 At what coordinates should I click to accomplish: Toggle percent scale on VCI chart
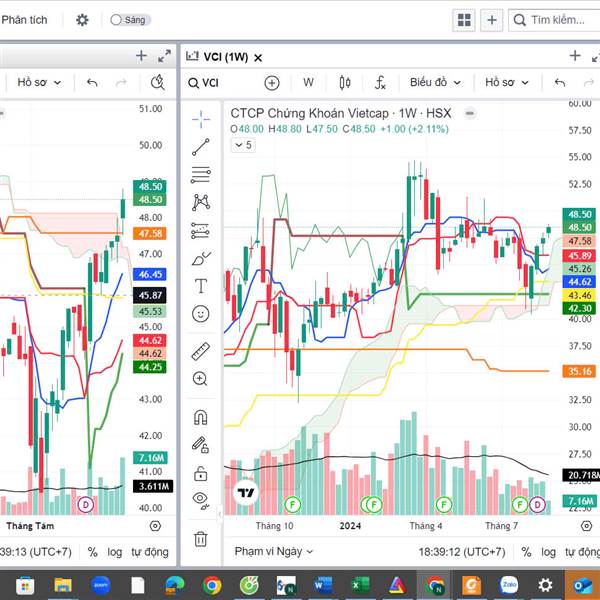526,552
